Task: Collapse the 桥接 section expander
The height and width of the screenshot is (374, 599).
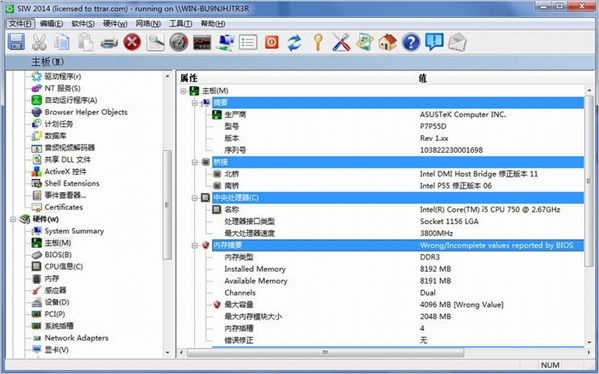Action: pyautogui.click(x=195, y=162)
